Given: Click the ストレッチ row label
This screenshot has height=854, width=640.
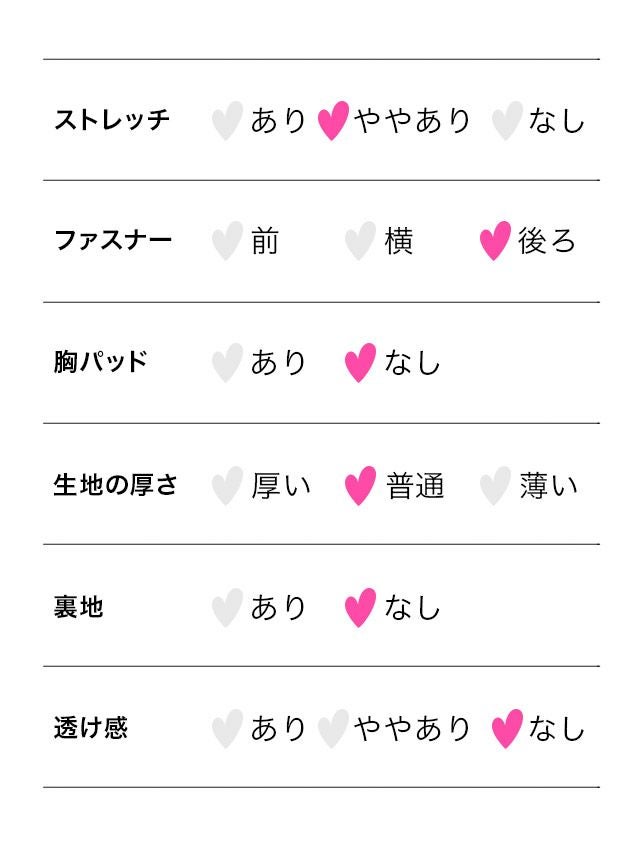Looking at the screenshot, I should click(112, 120).
